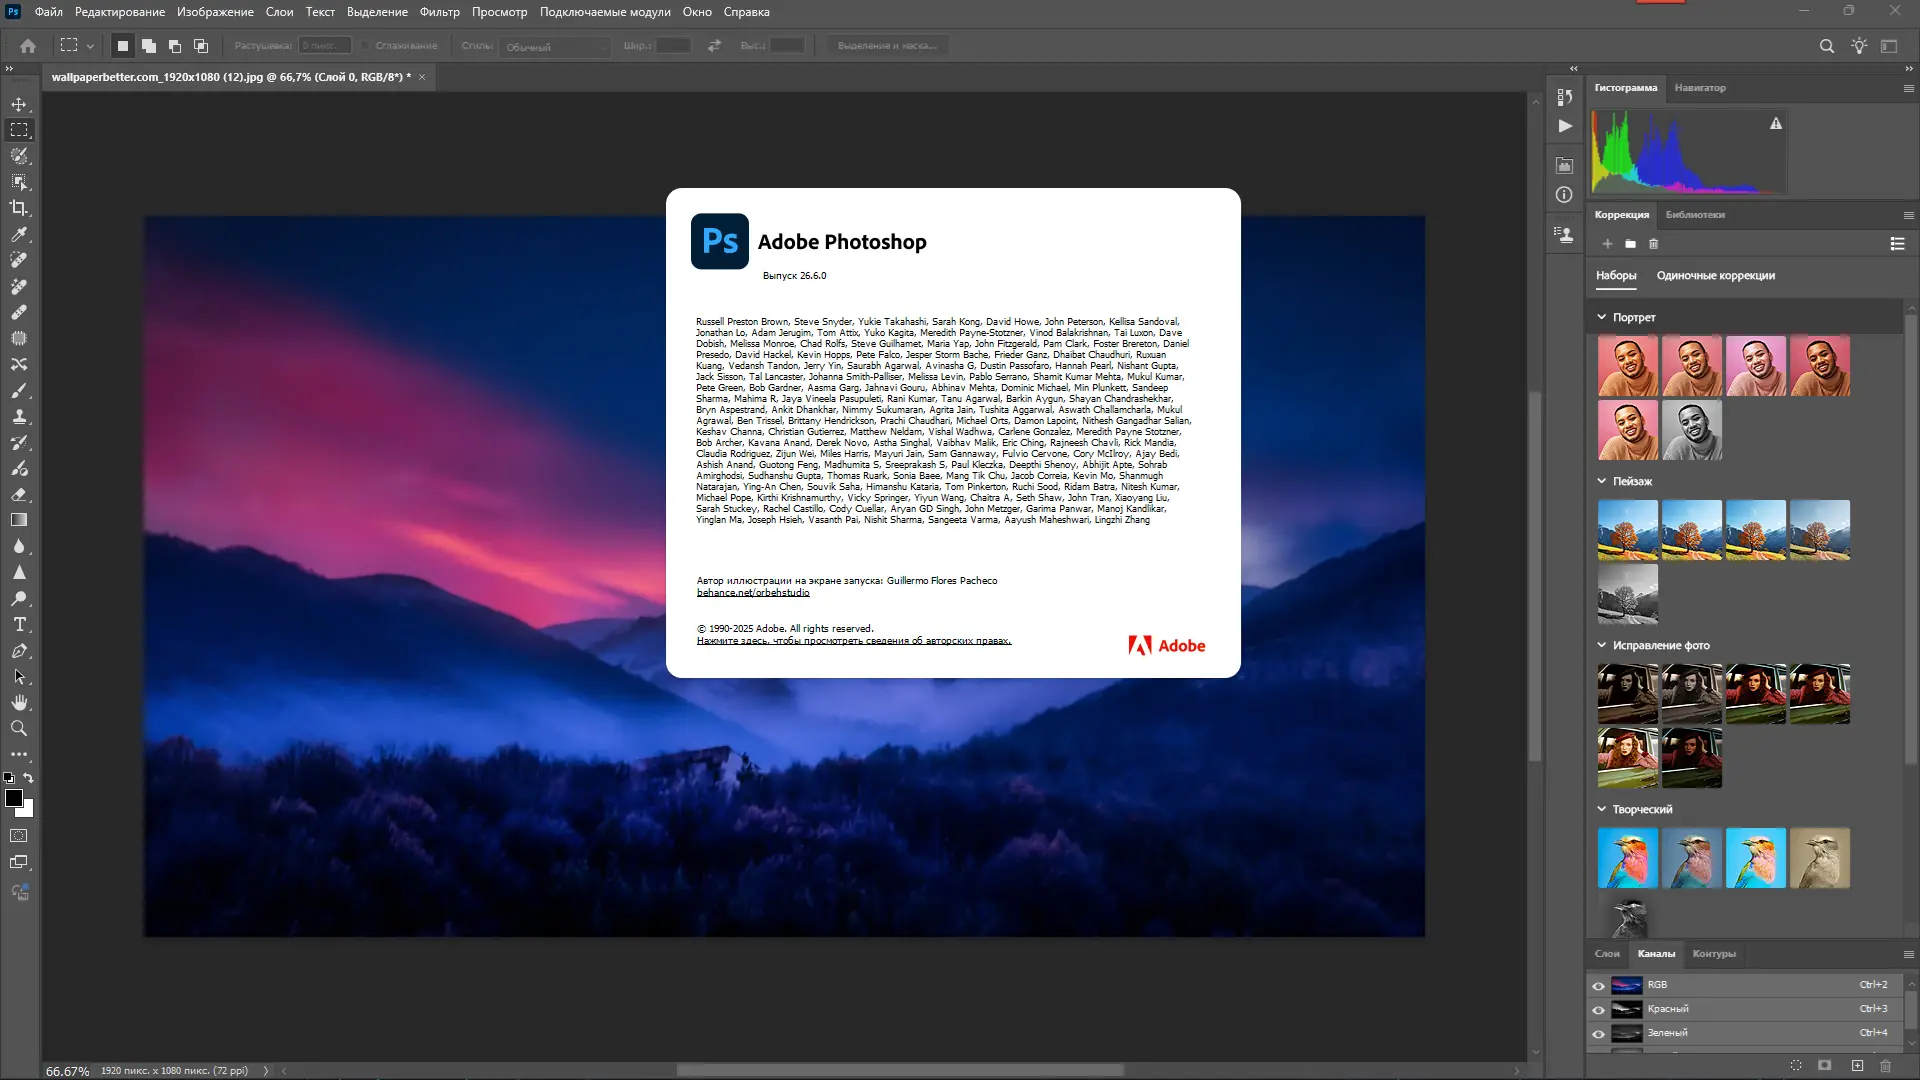The height and width of the screenshot is (1080, 1920).
Task: Switch to the Навигатор tab
Action: pos(1700,88)
